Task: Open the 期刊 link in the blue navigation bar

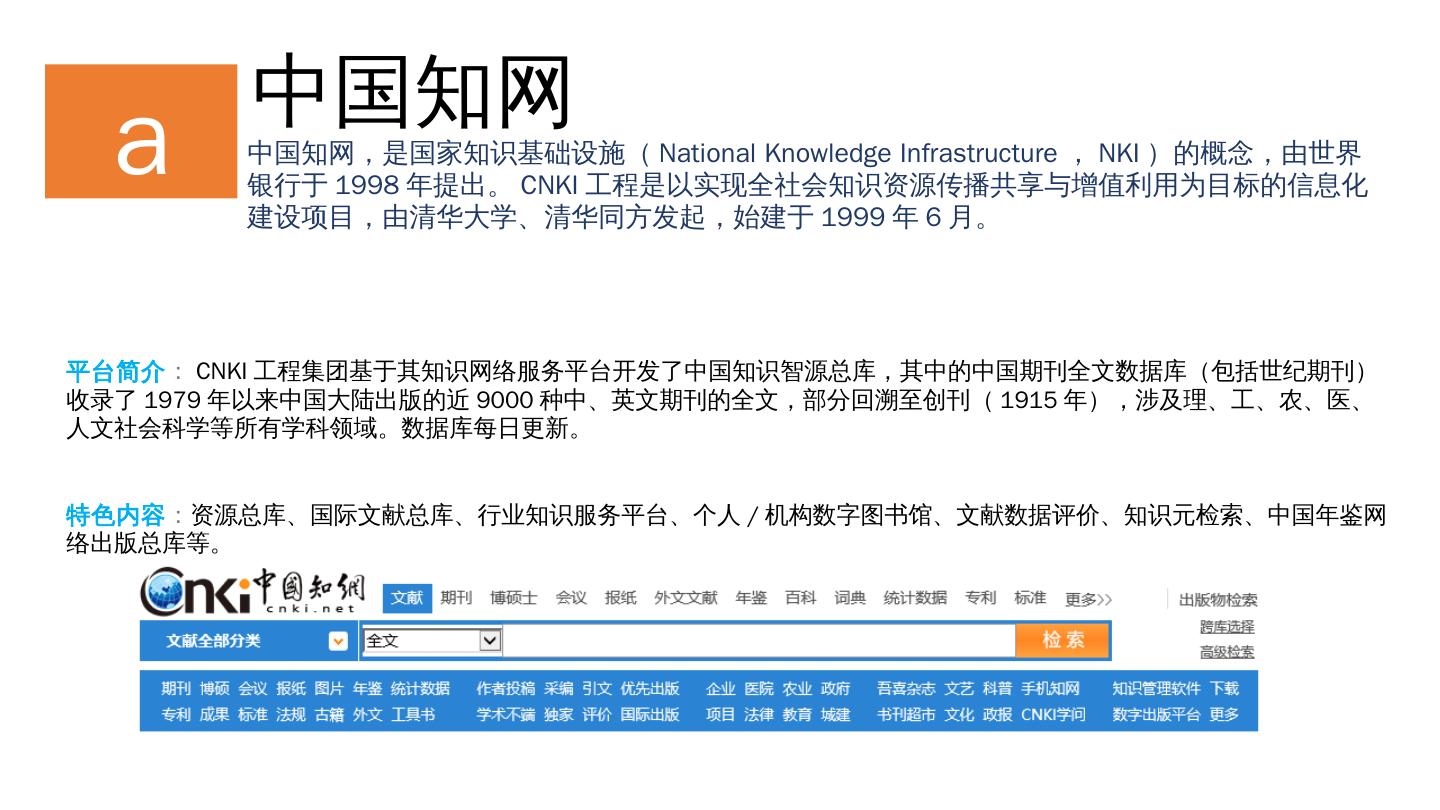Action: coord(176,688)
